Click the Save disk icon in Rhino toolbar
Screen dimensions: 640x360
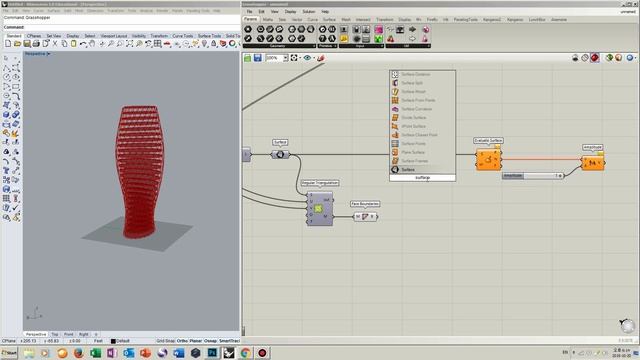click(27, 44)
